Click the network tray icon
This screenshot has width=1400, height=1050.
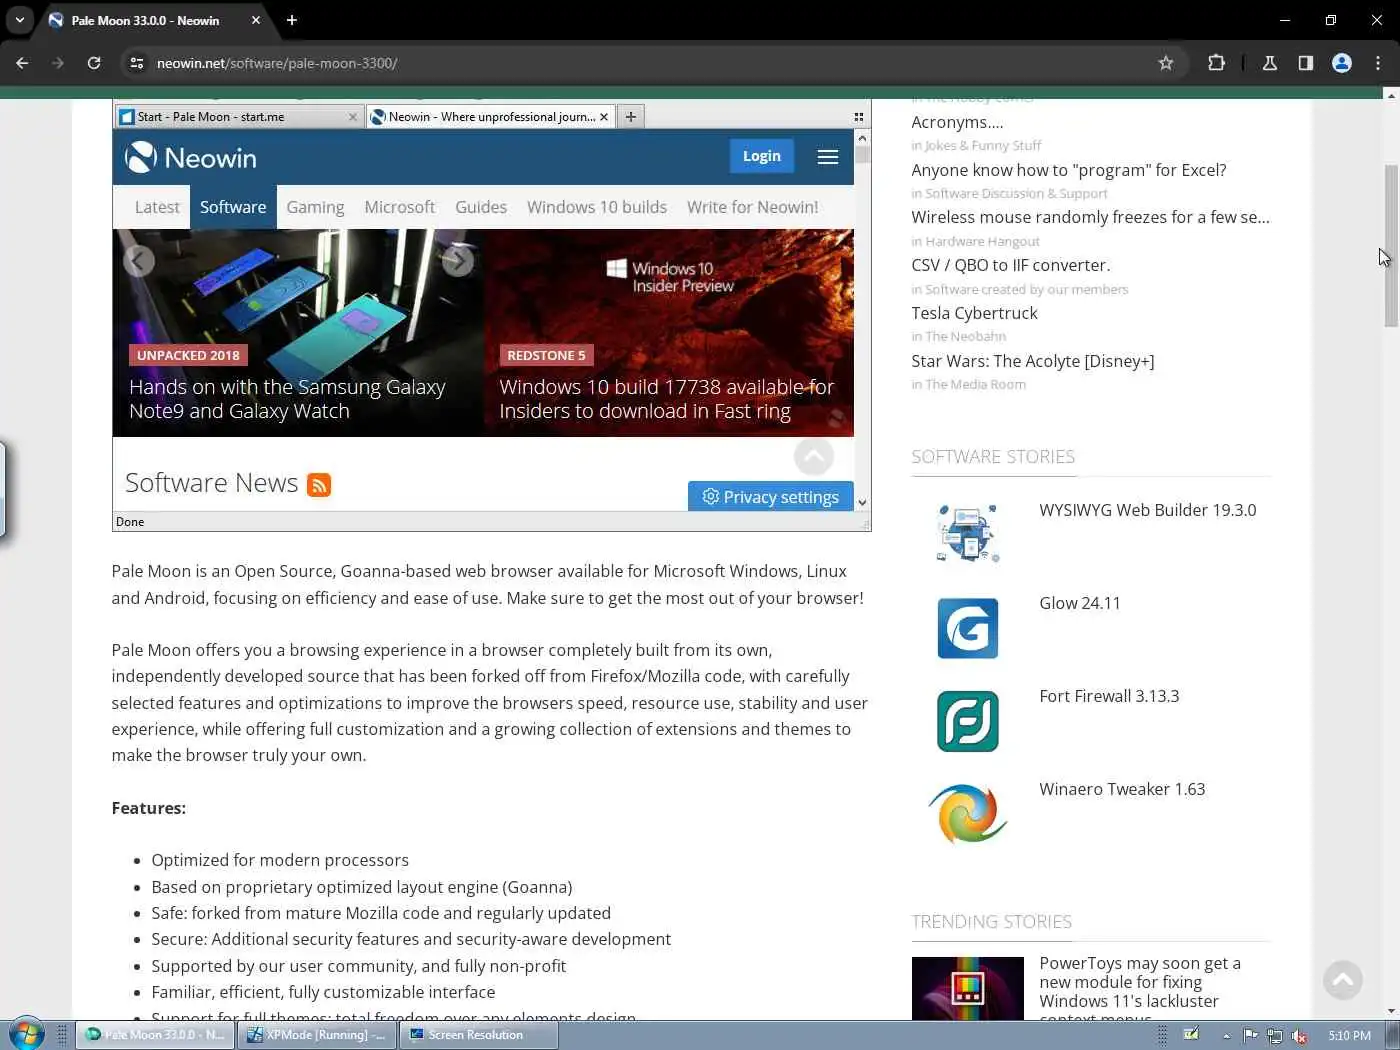pyautogui.click(x=1274, y=1036)
